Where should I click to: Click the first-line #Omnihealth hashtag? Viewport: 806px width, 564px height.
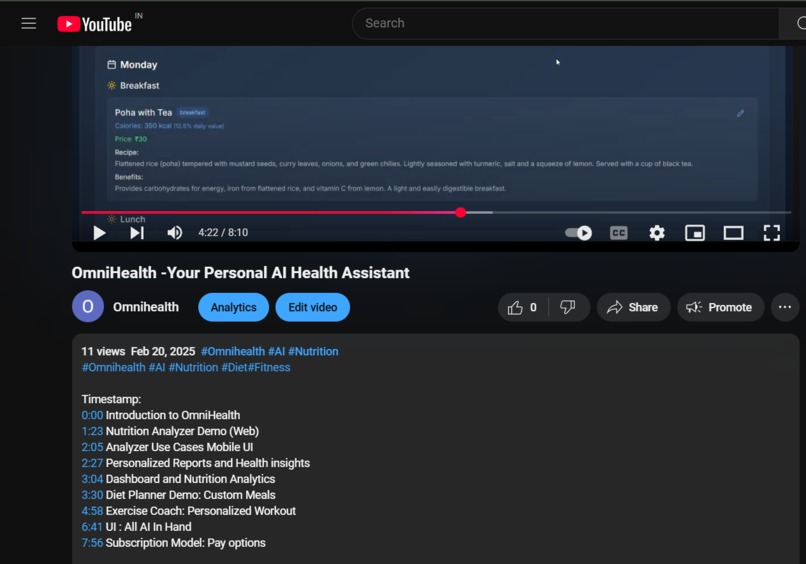233,352
